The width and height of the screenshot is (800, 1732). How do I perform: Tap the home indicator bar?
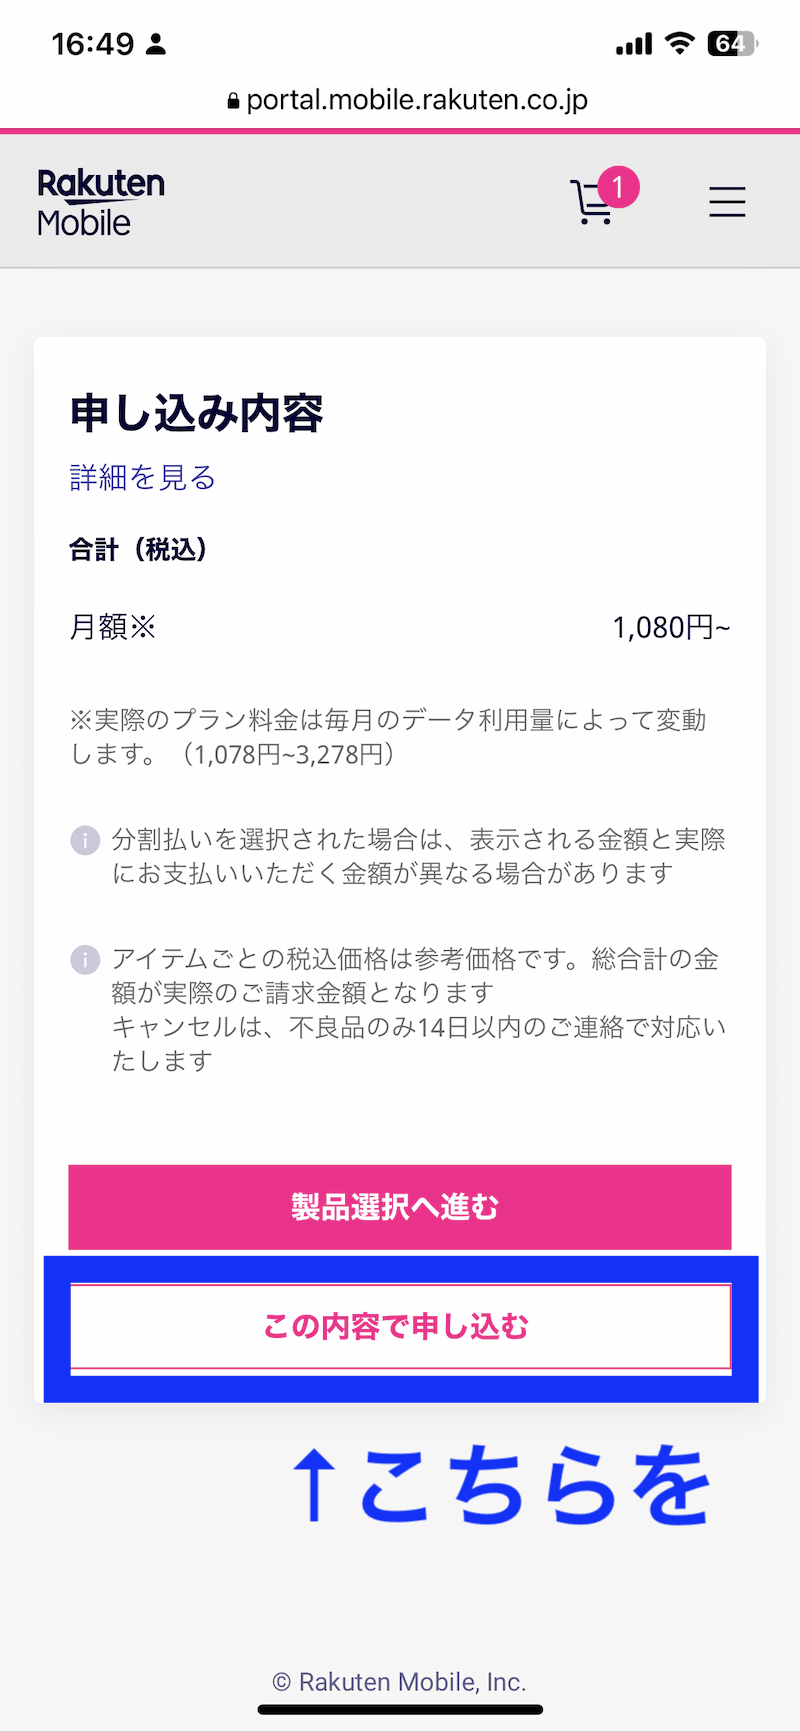(x=400, y=1709)
